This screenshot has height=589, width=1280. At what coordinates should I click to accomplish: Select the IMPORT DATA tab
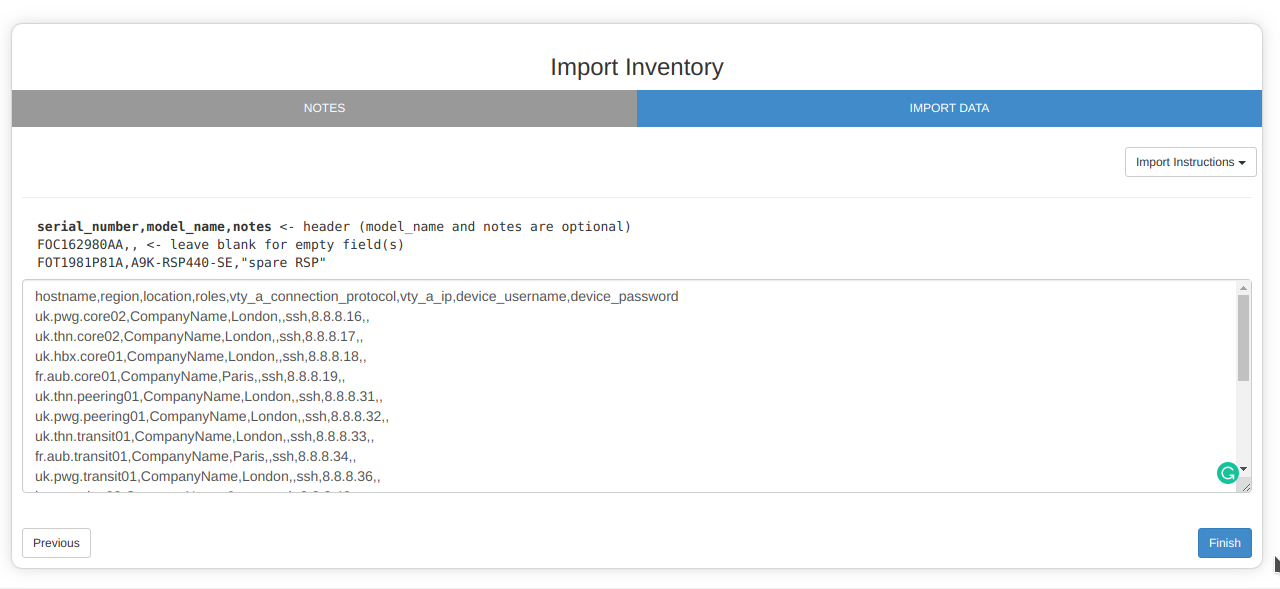[949, 108]
